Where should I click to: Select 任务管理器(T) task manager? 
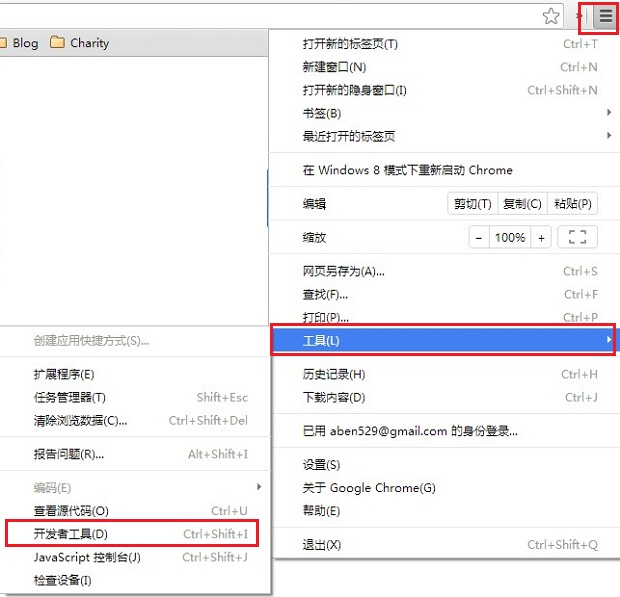click(70, 397)
